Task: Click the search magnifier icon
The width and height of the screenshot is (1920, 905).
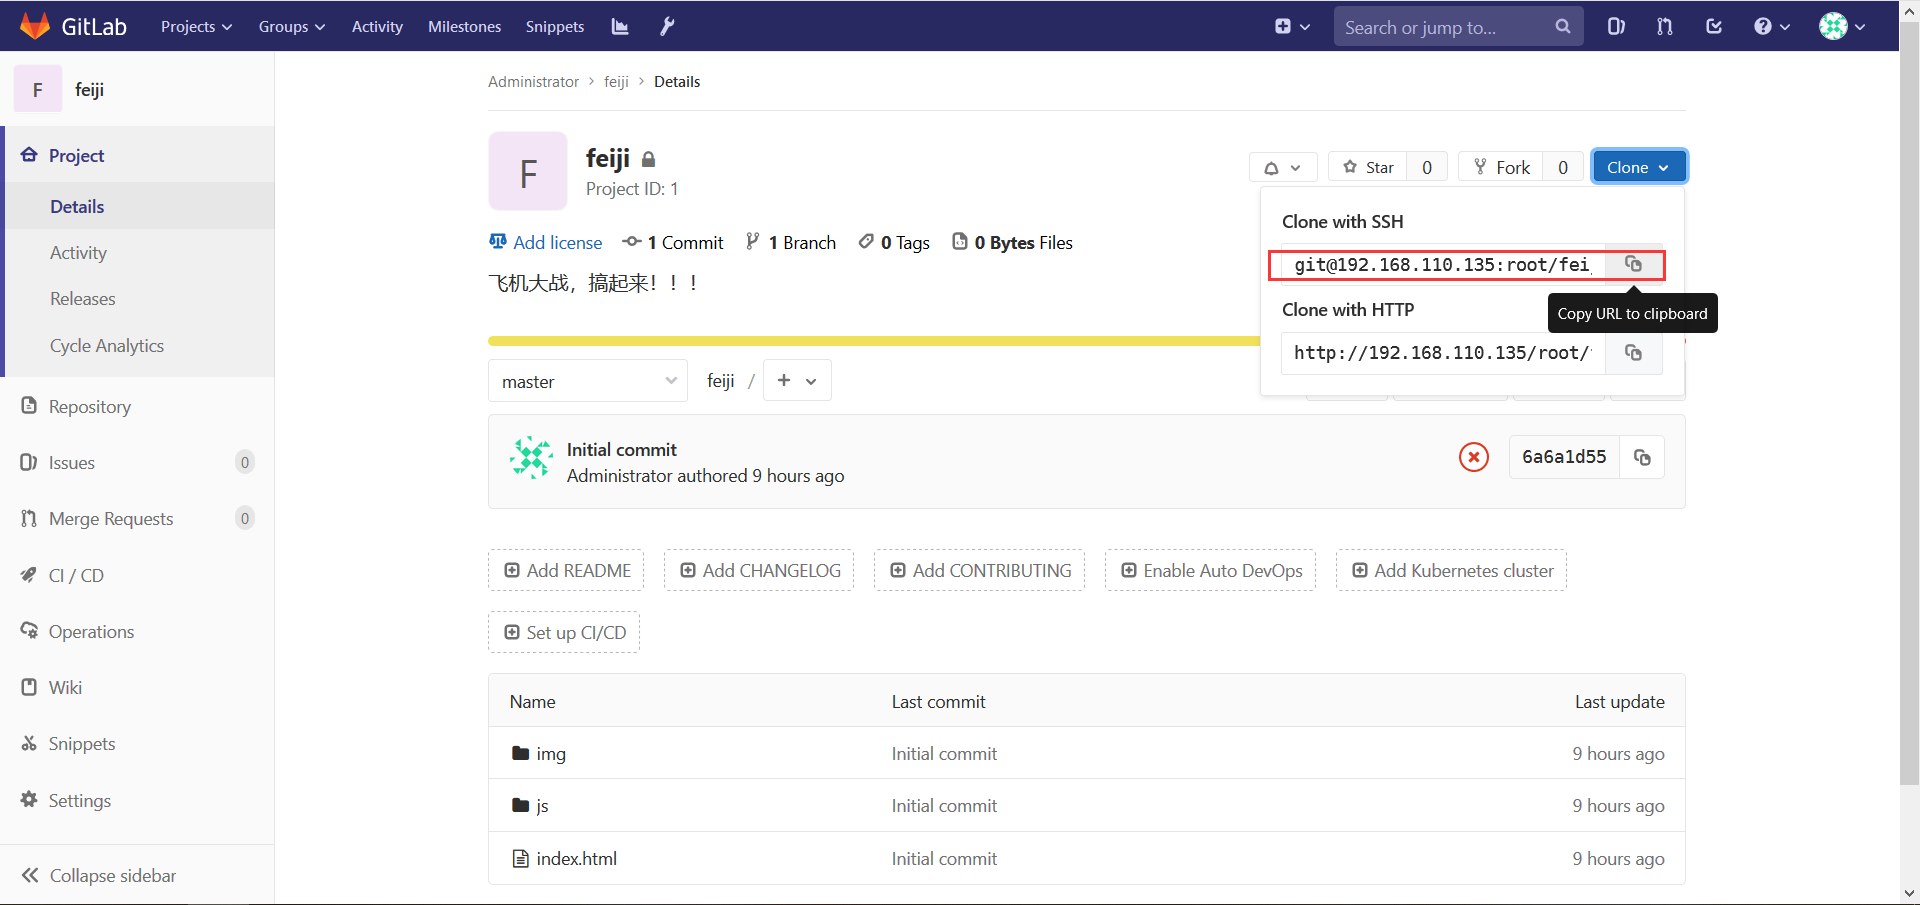Action: [x=1562, y=27]
